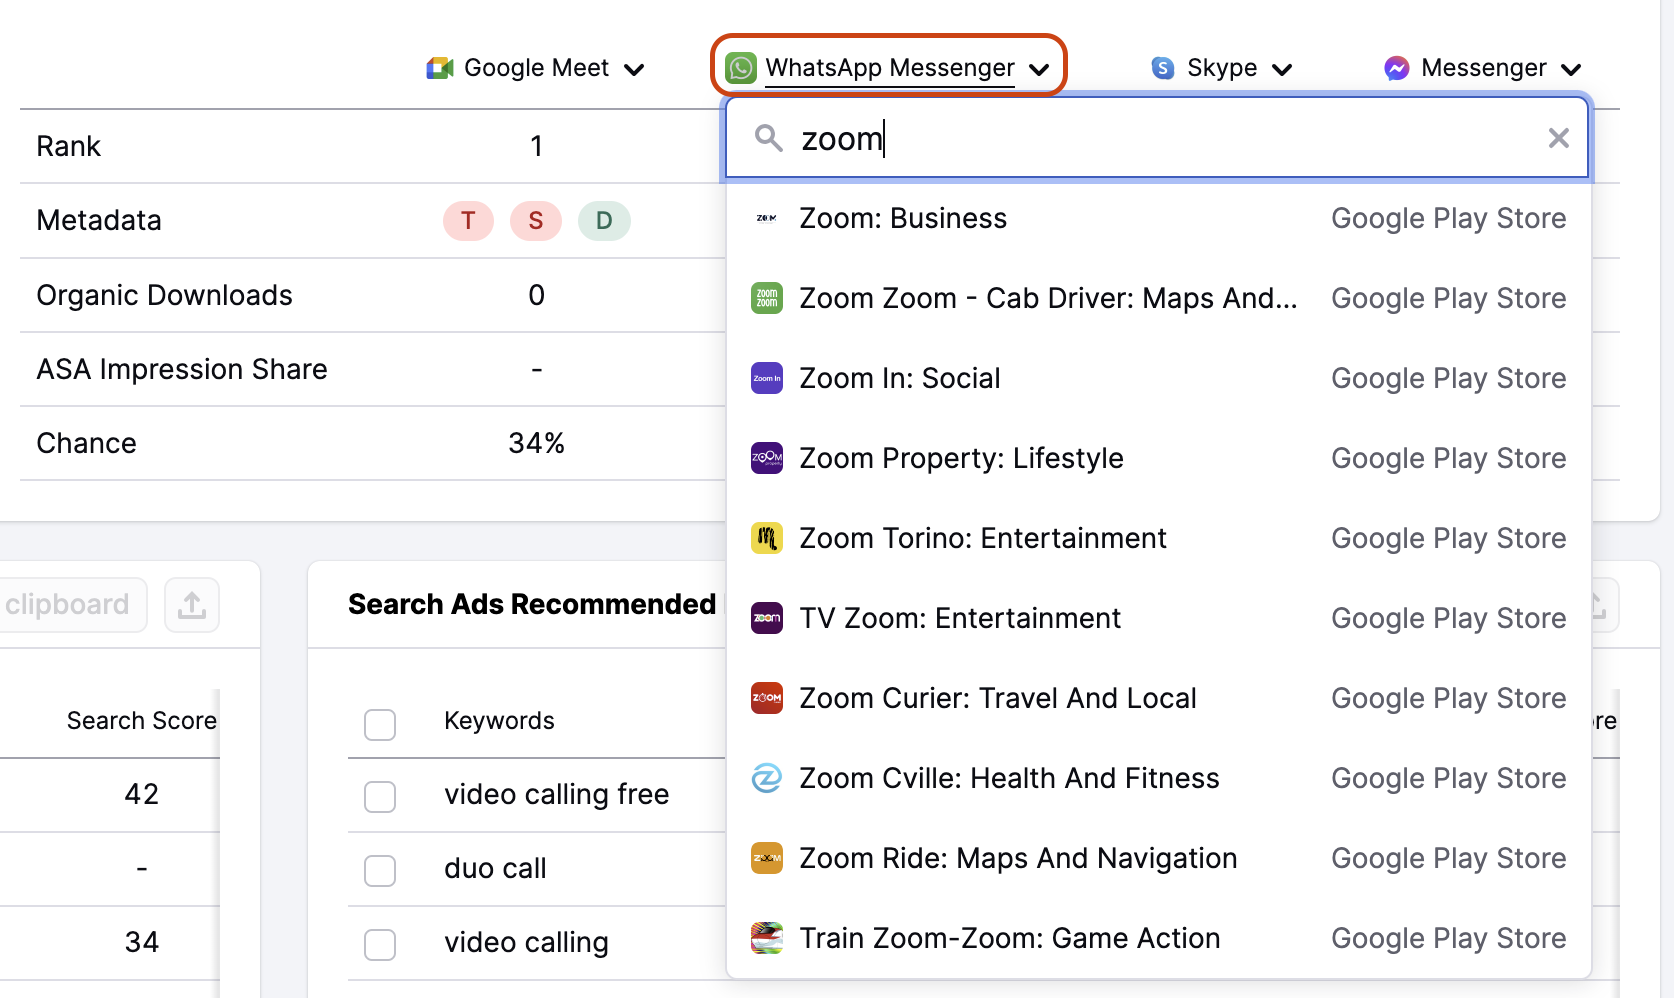
Task: Open the Messenger dropdown chevron
Action: click(x=1572, y=69)
